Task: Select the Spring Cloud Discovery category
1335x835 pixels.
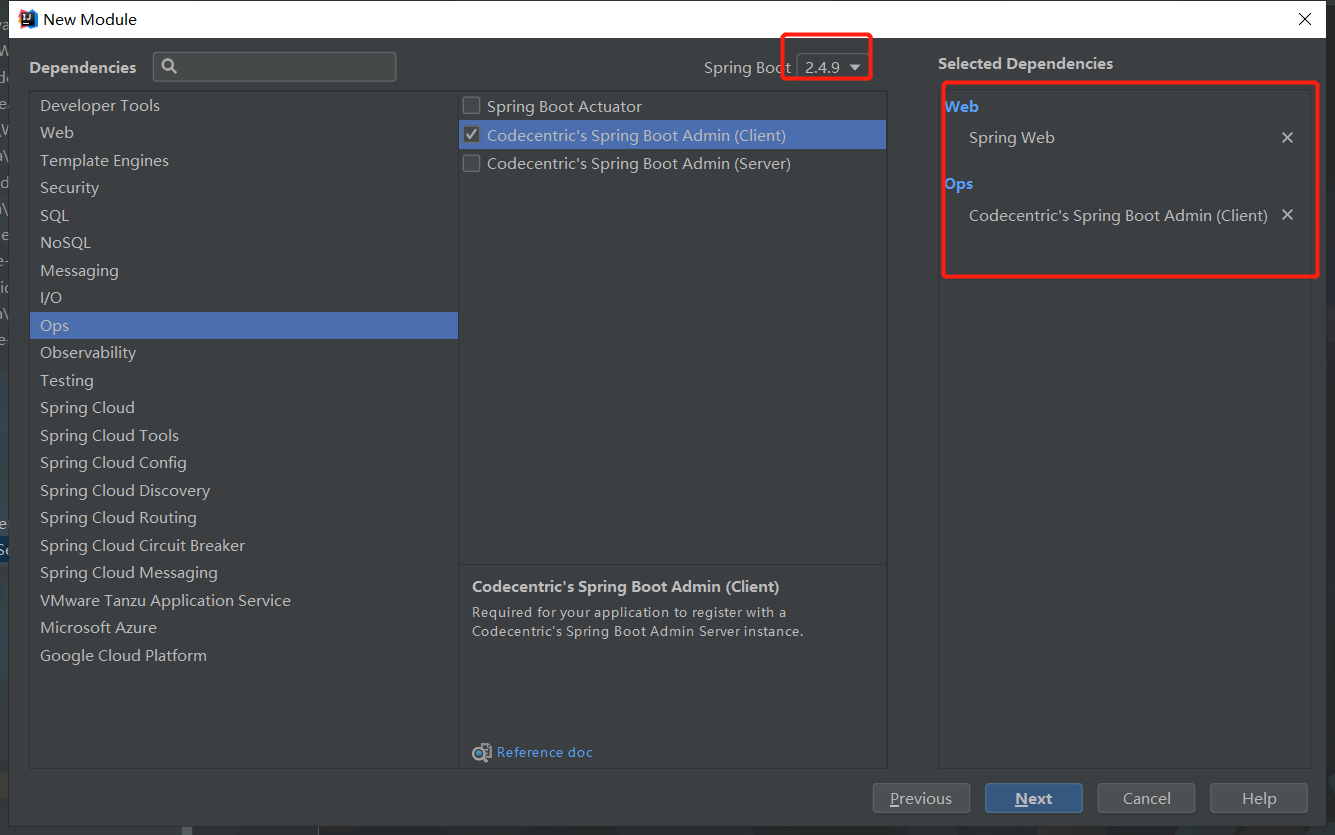Action: tap(244, 490)
